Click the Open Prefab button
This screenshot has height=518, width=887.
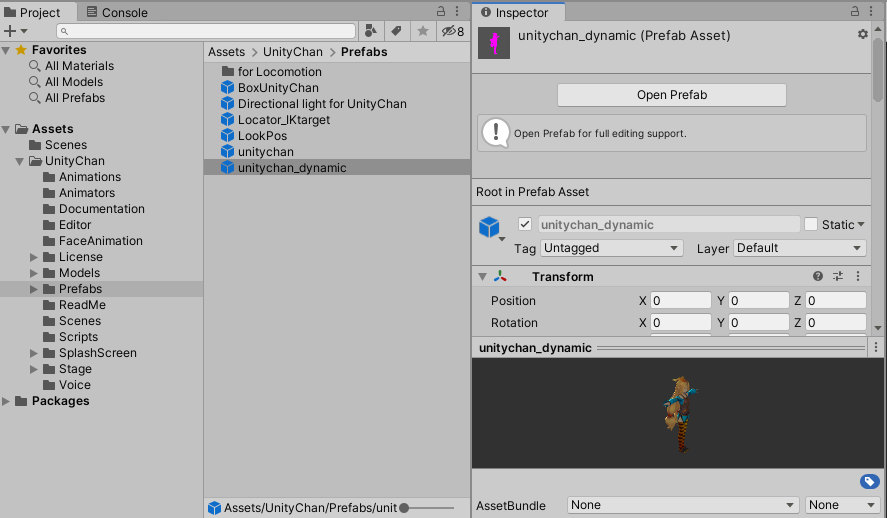tap(671, 95)
